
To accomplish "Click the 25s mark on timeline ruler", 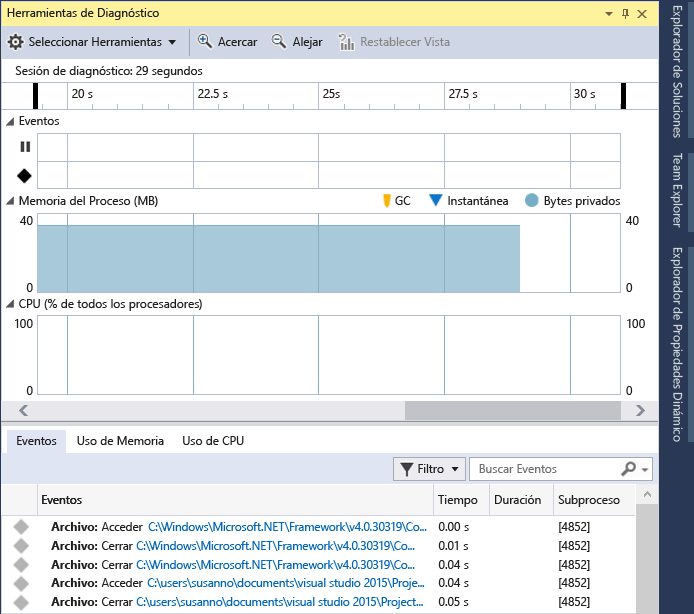I will tap(331, 94).
